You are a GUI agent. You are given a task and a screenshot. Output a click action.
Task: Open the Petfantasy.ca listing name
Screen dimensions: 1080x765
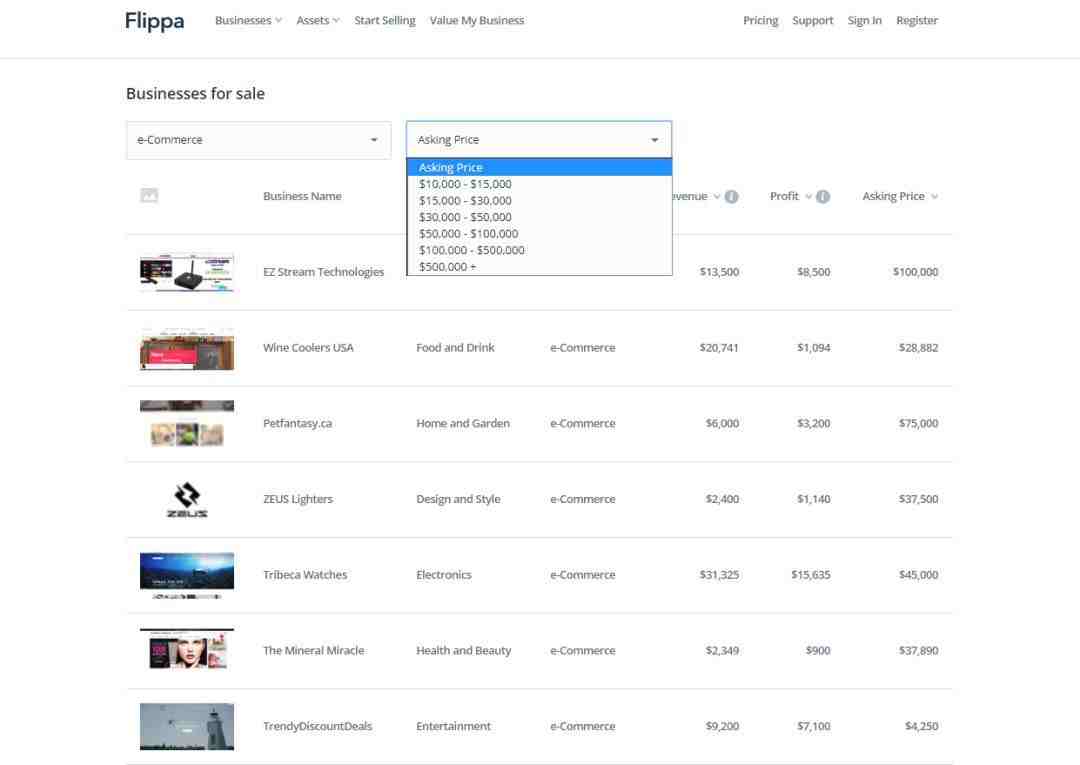(298, 423)
